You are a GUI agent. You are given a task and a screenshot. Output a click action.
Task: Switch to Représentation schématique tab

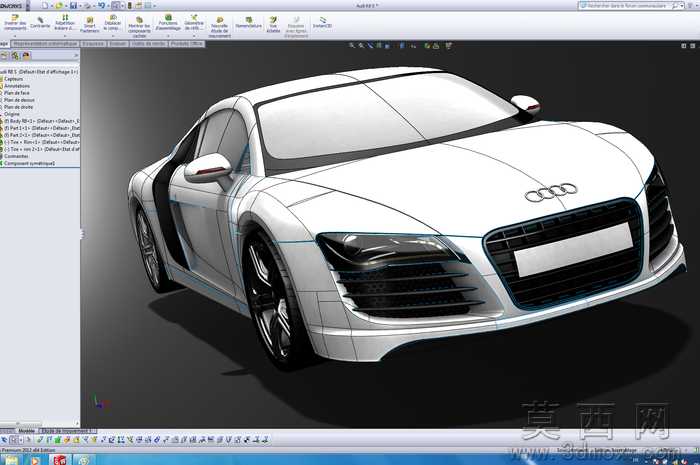[45, 44]
